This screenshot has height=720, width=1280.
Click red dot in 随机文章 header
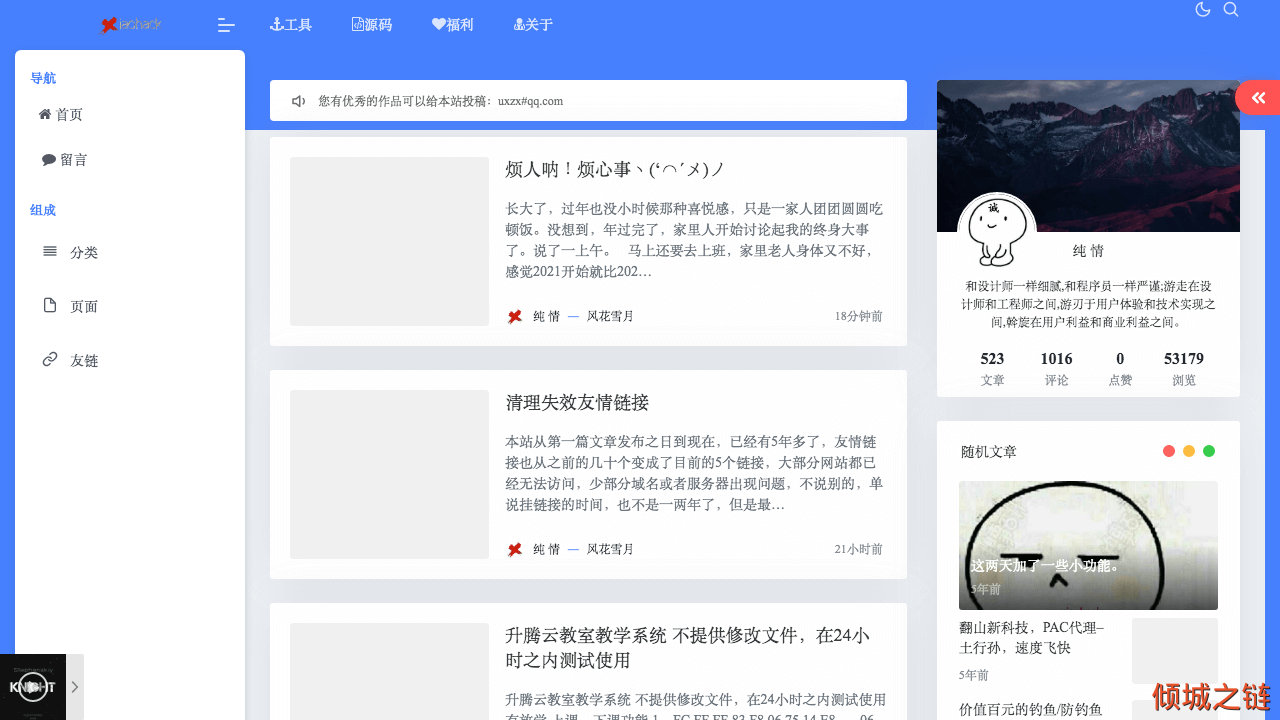click(1169, 451)
